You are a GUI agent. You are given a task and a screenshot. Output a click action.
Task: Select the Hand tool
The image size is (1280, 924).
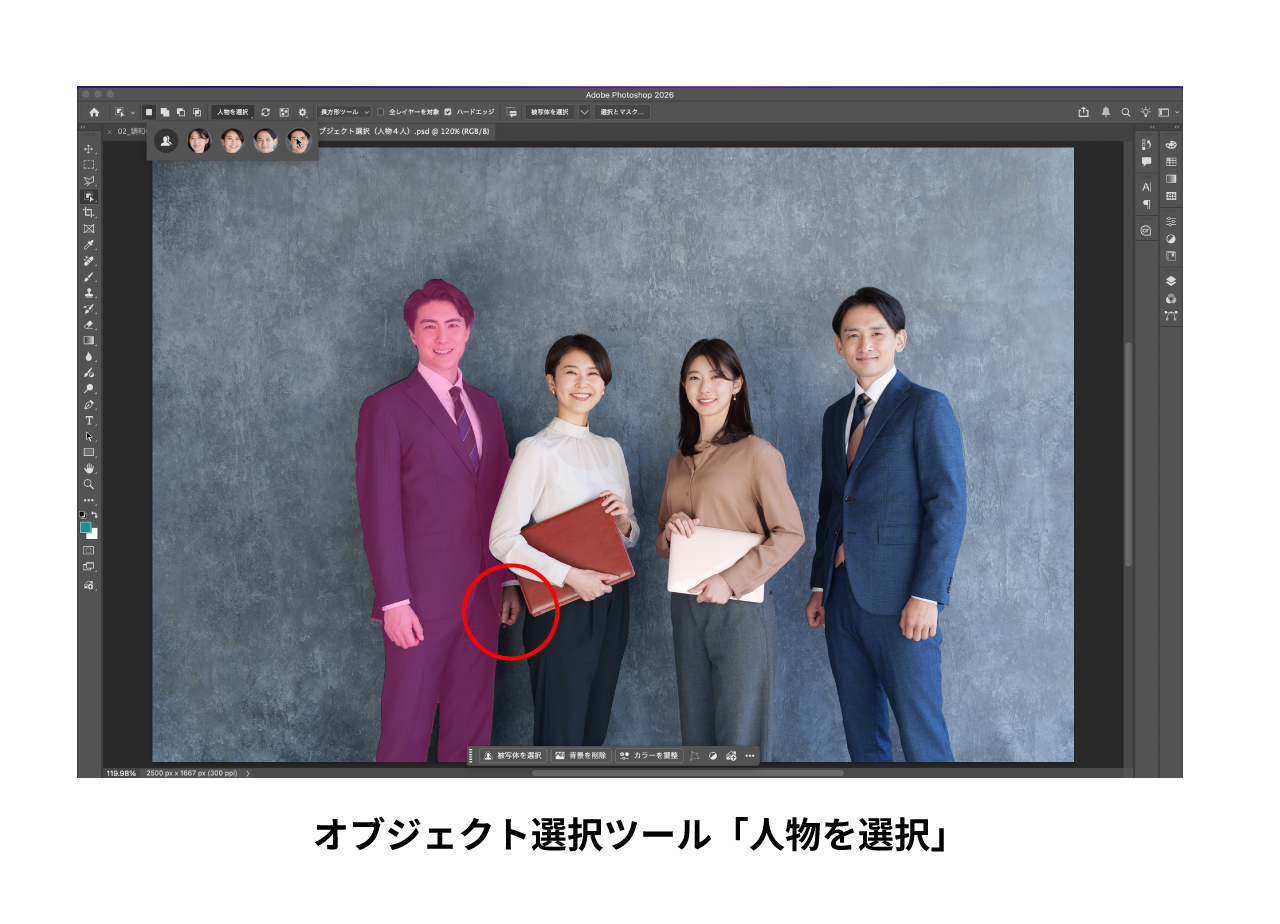89,468
